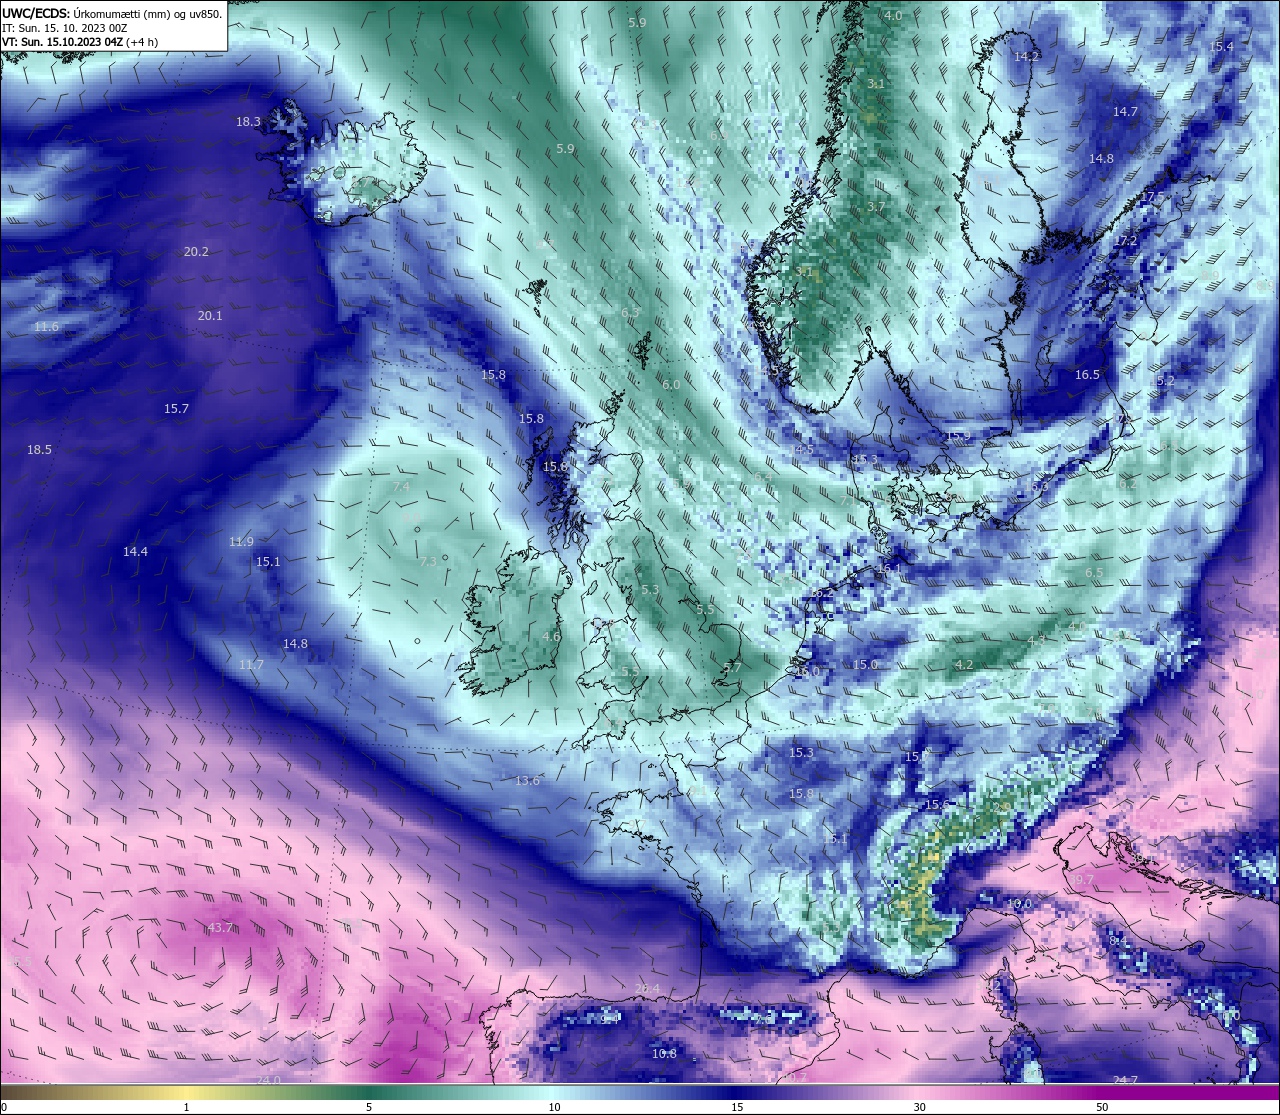This screenshot has height=1115, width=1280.
Task: Click the VT: Sun. 15.10.2023 04Z valid-time line
Action: point(79,42)
